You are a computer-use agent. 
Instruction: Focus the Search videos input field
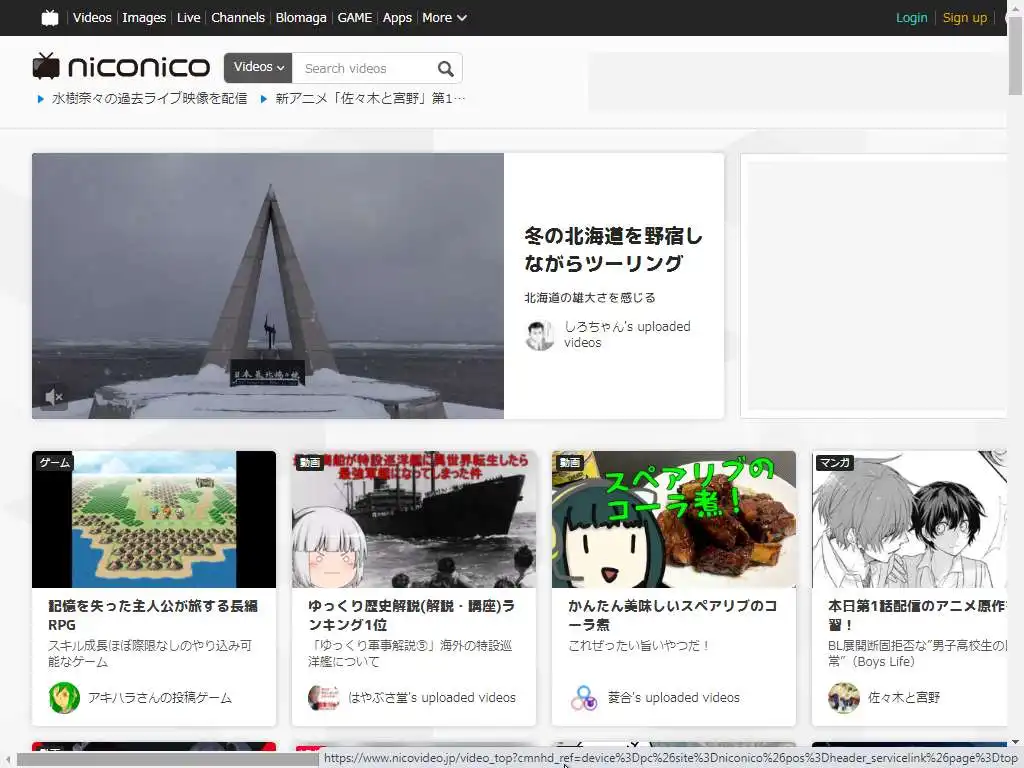(x=363, y=69)
